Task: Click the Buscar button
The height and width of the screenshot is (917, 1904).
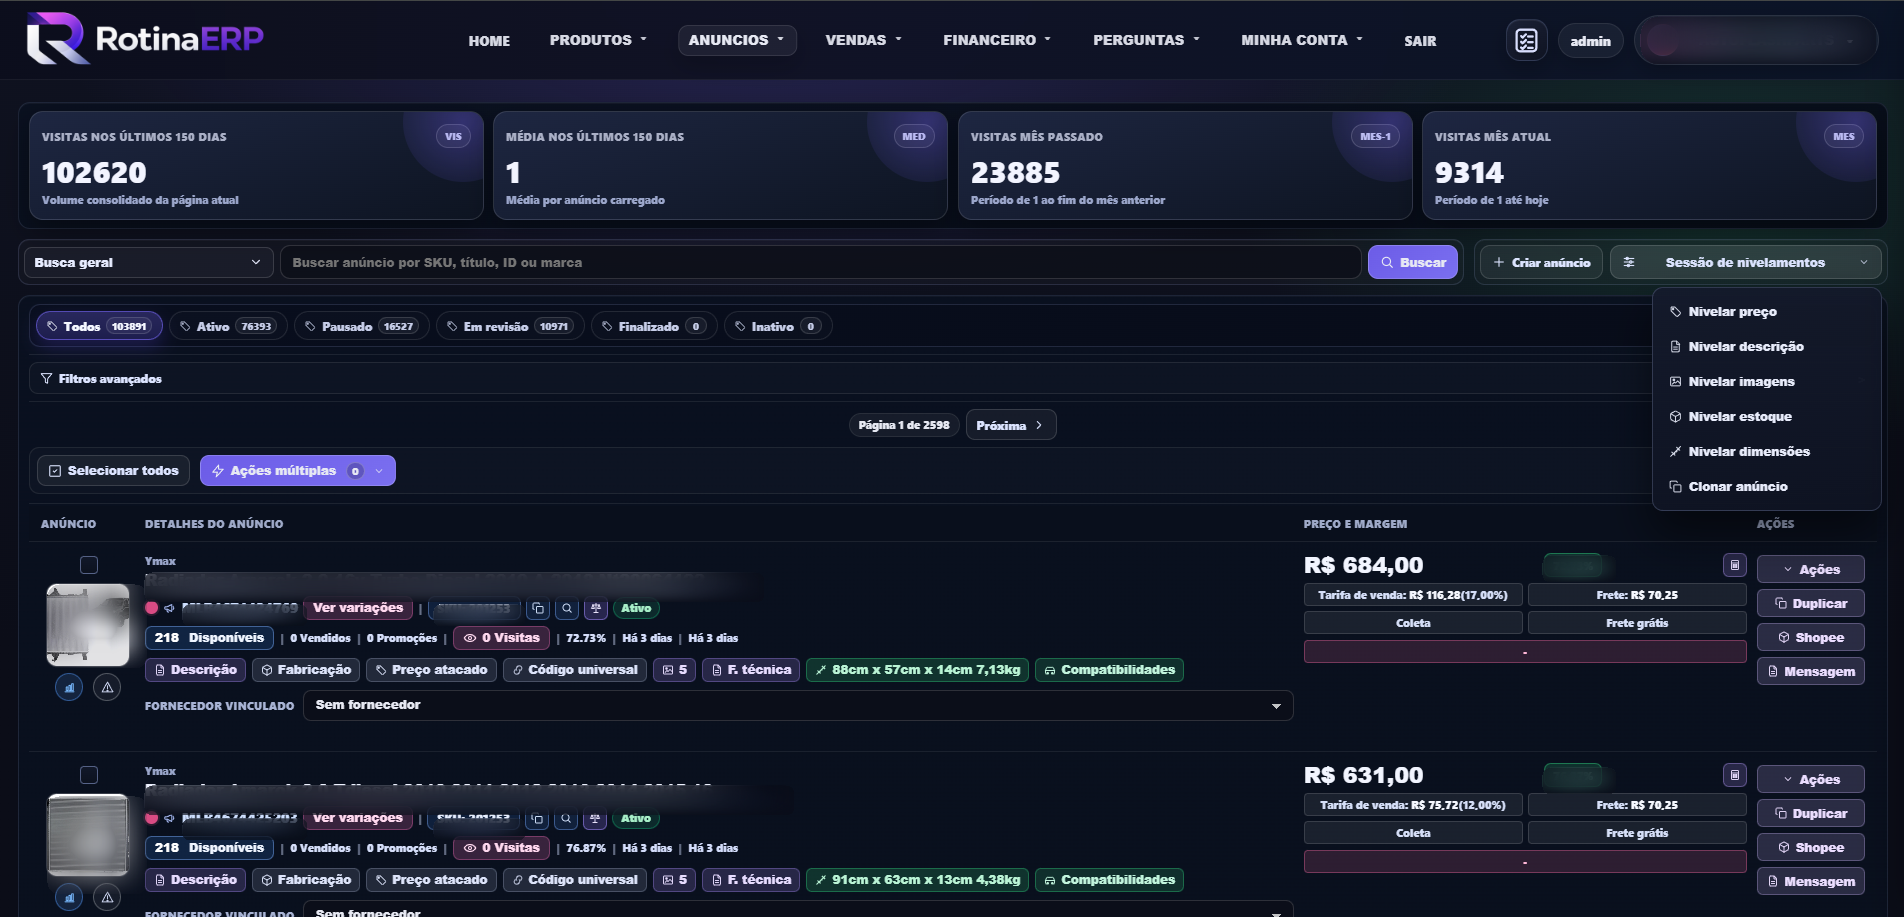Action: tap(1413, 262)
